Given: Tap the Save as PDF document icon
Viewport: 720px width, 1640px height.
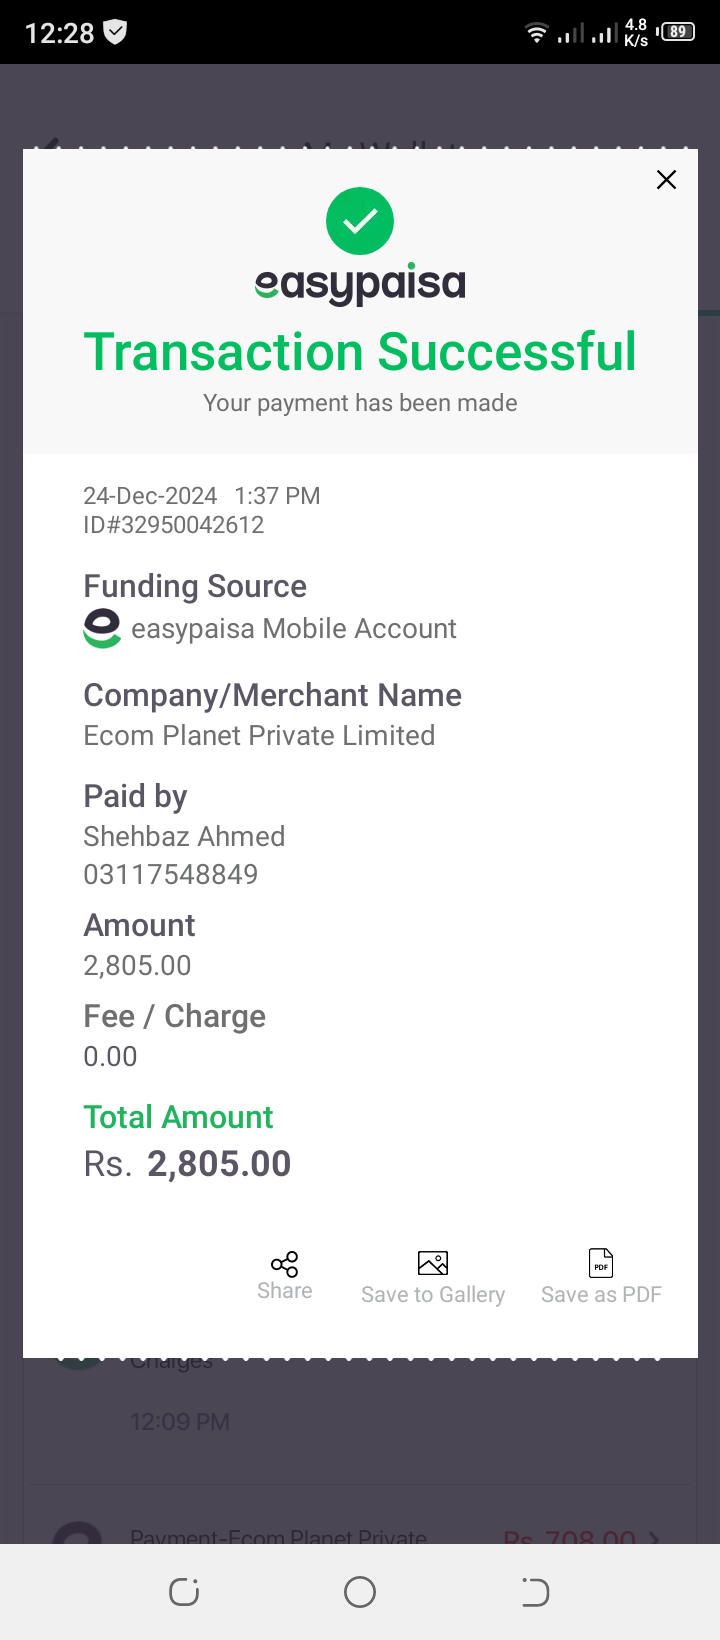Looking at the screenshot, I should [x=601, y=1263].
